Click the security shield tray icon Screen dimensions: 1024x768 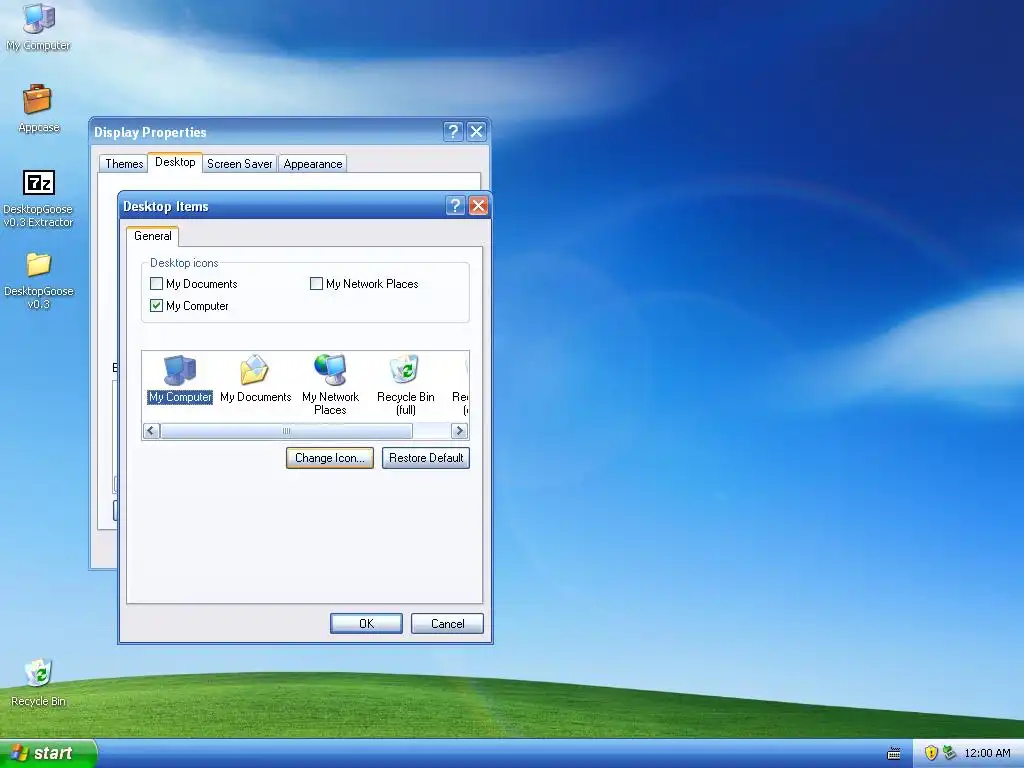[931, 753]
